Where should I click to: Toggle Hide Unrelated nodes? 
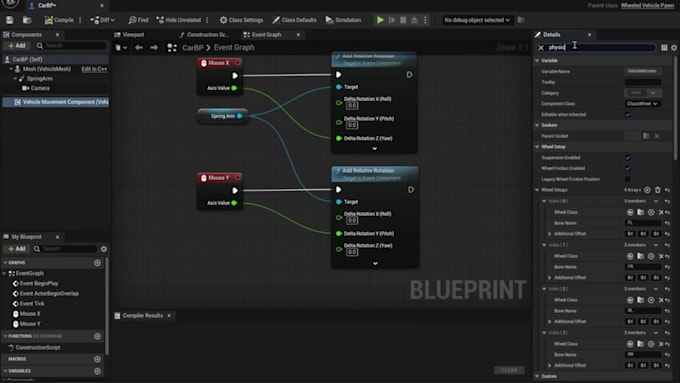point(179,20)
